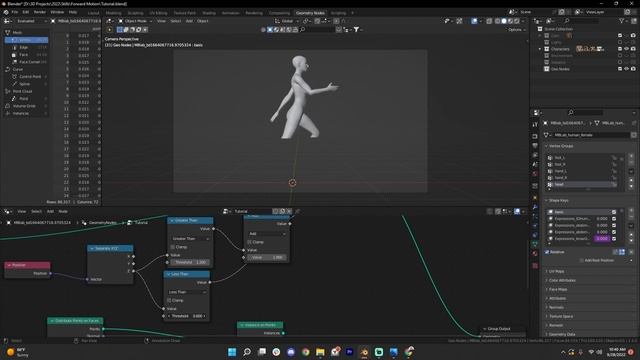Screen dimensions: 640x360
Task: Select Spline under Curve in spreadsheet
Action: click(27, 84)
